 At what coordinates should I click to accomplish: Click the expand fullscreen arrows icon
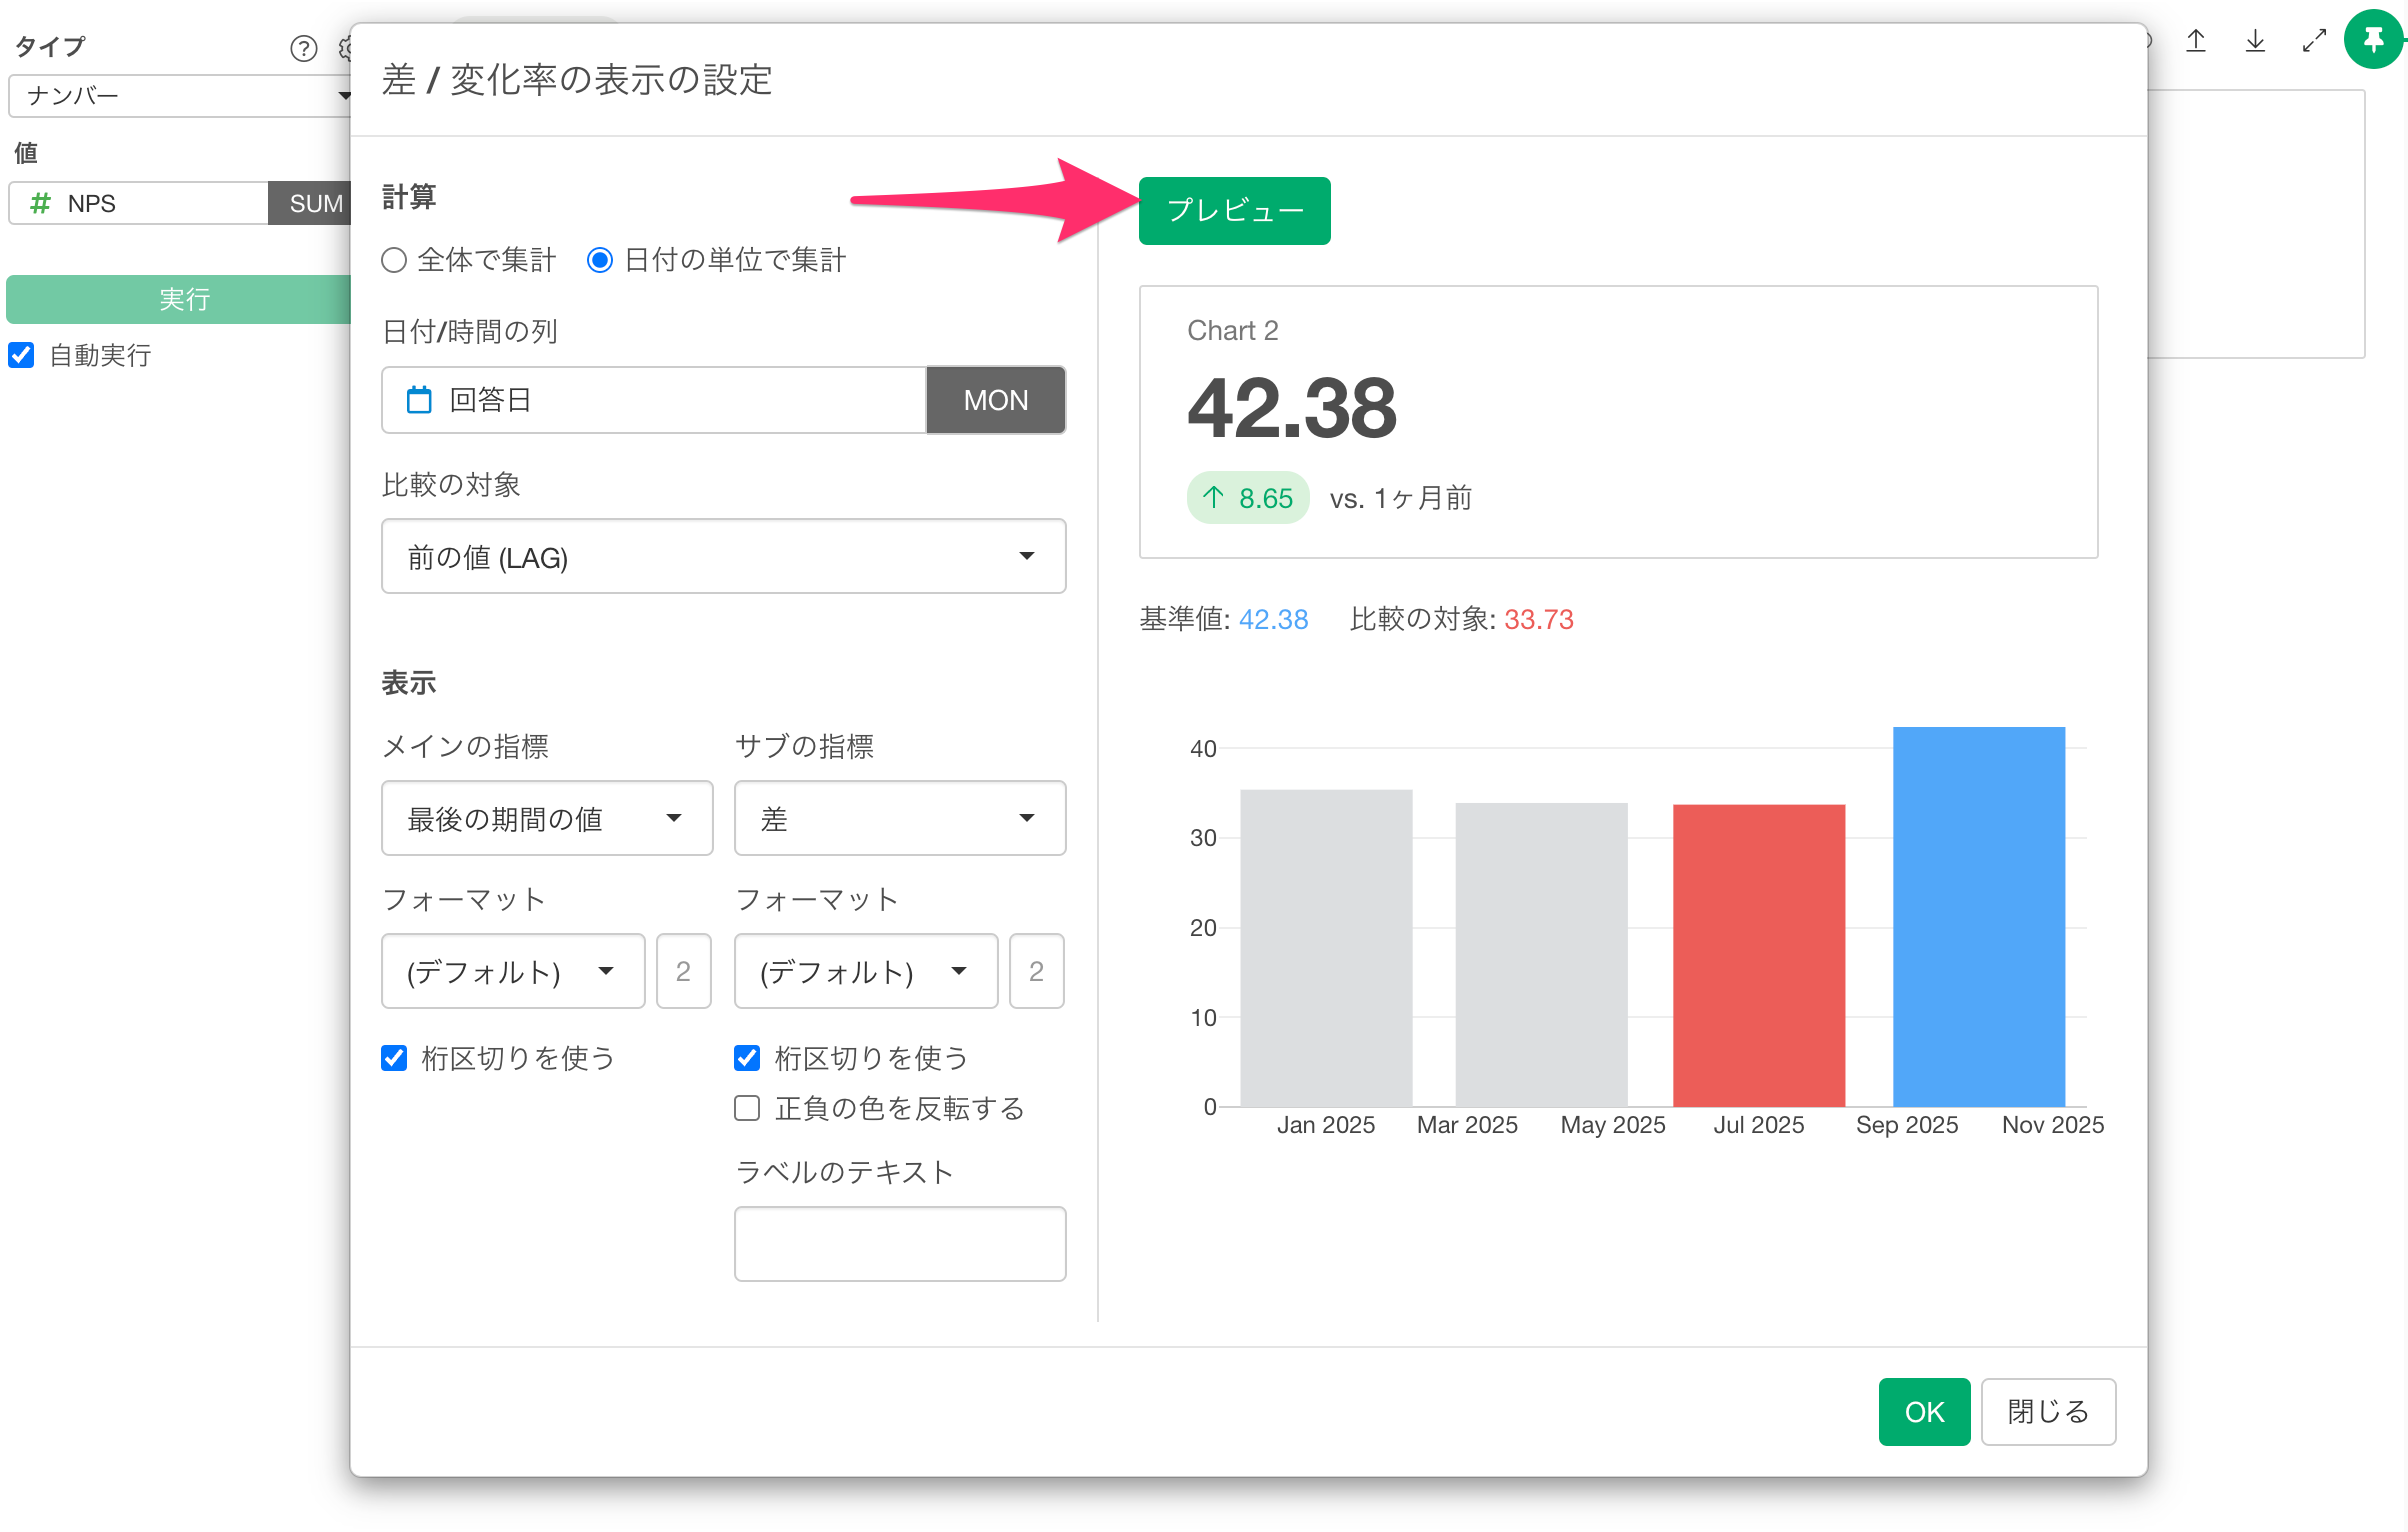tap(2314, 40)
